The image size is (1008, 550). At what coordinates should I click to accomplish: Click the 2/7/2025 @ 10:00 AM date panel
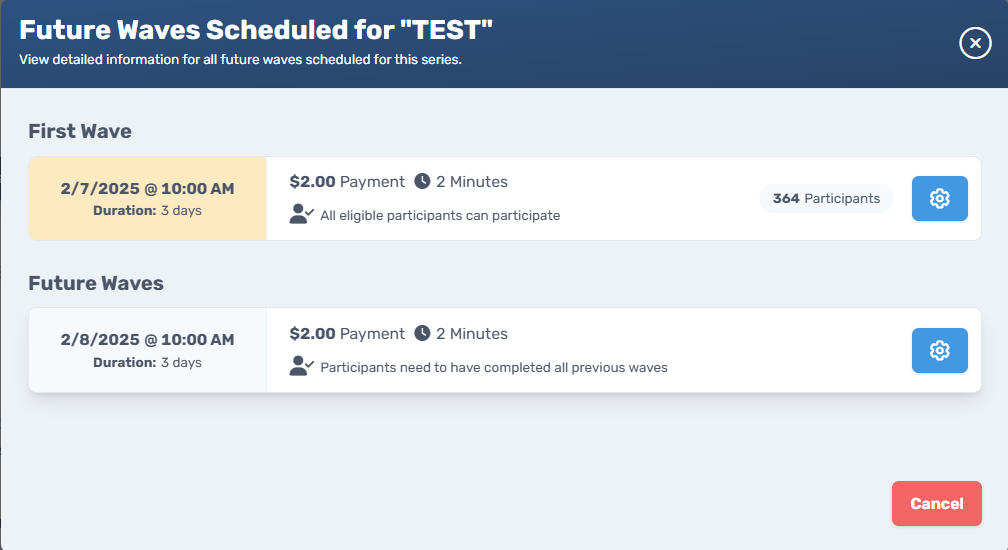point(147,199)
